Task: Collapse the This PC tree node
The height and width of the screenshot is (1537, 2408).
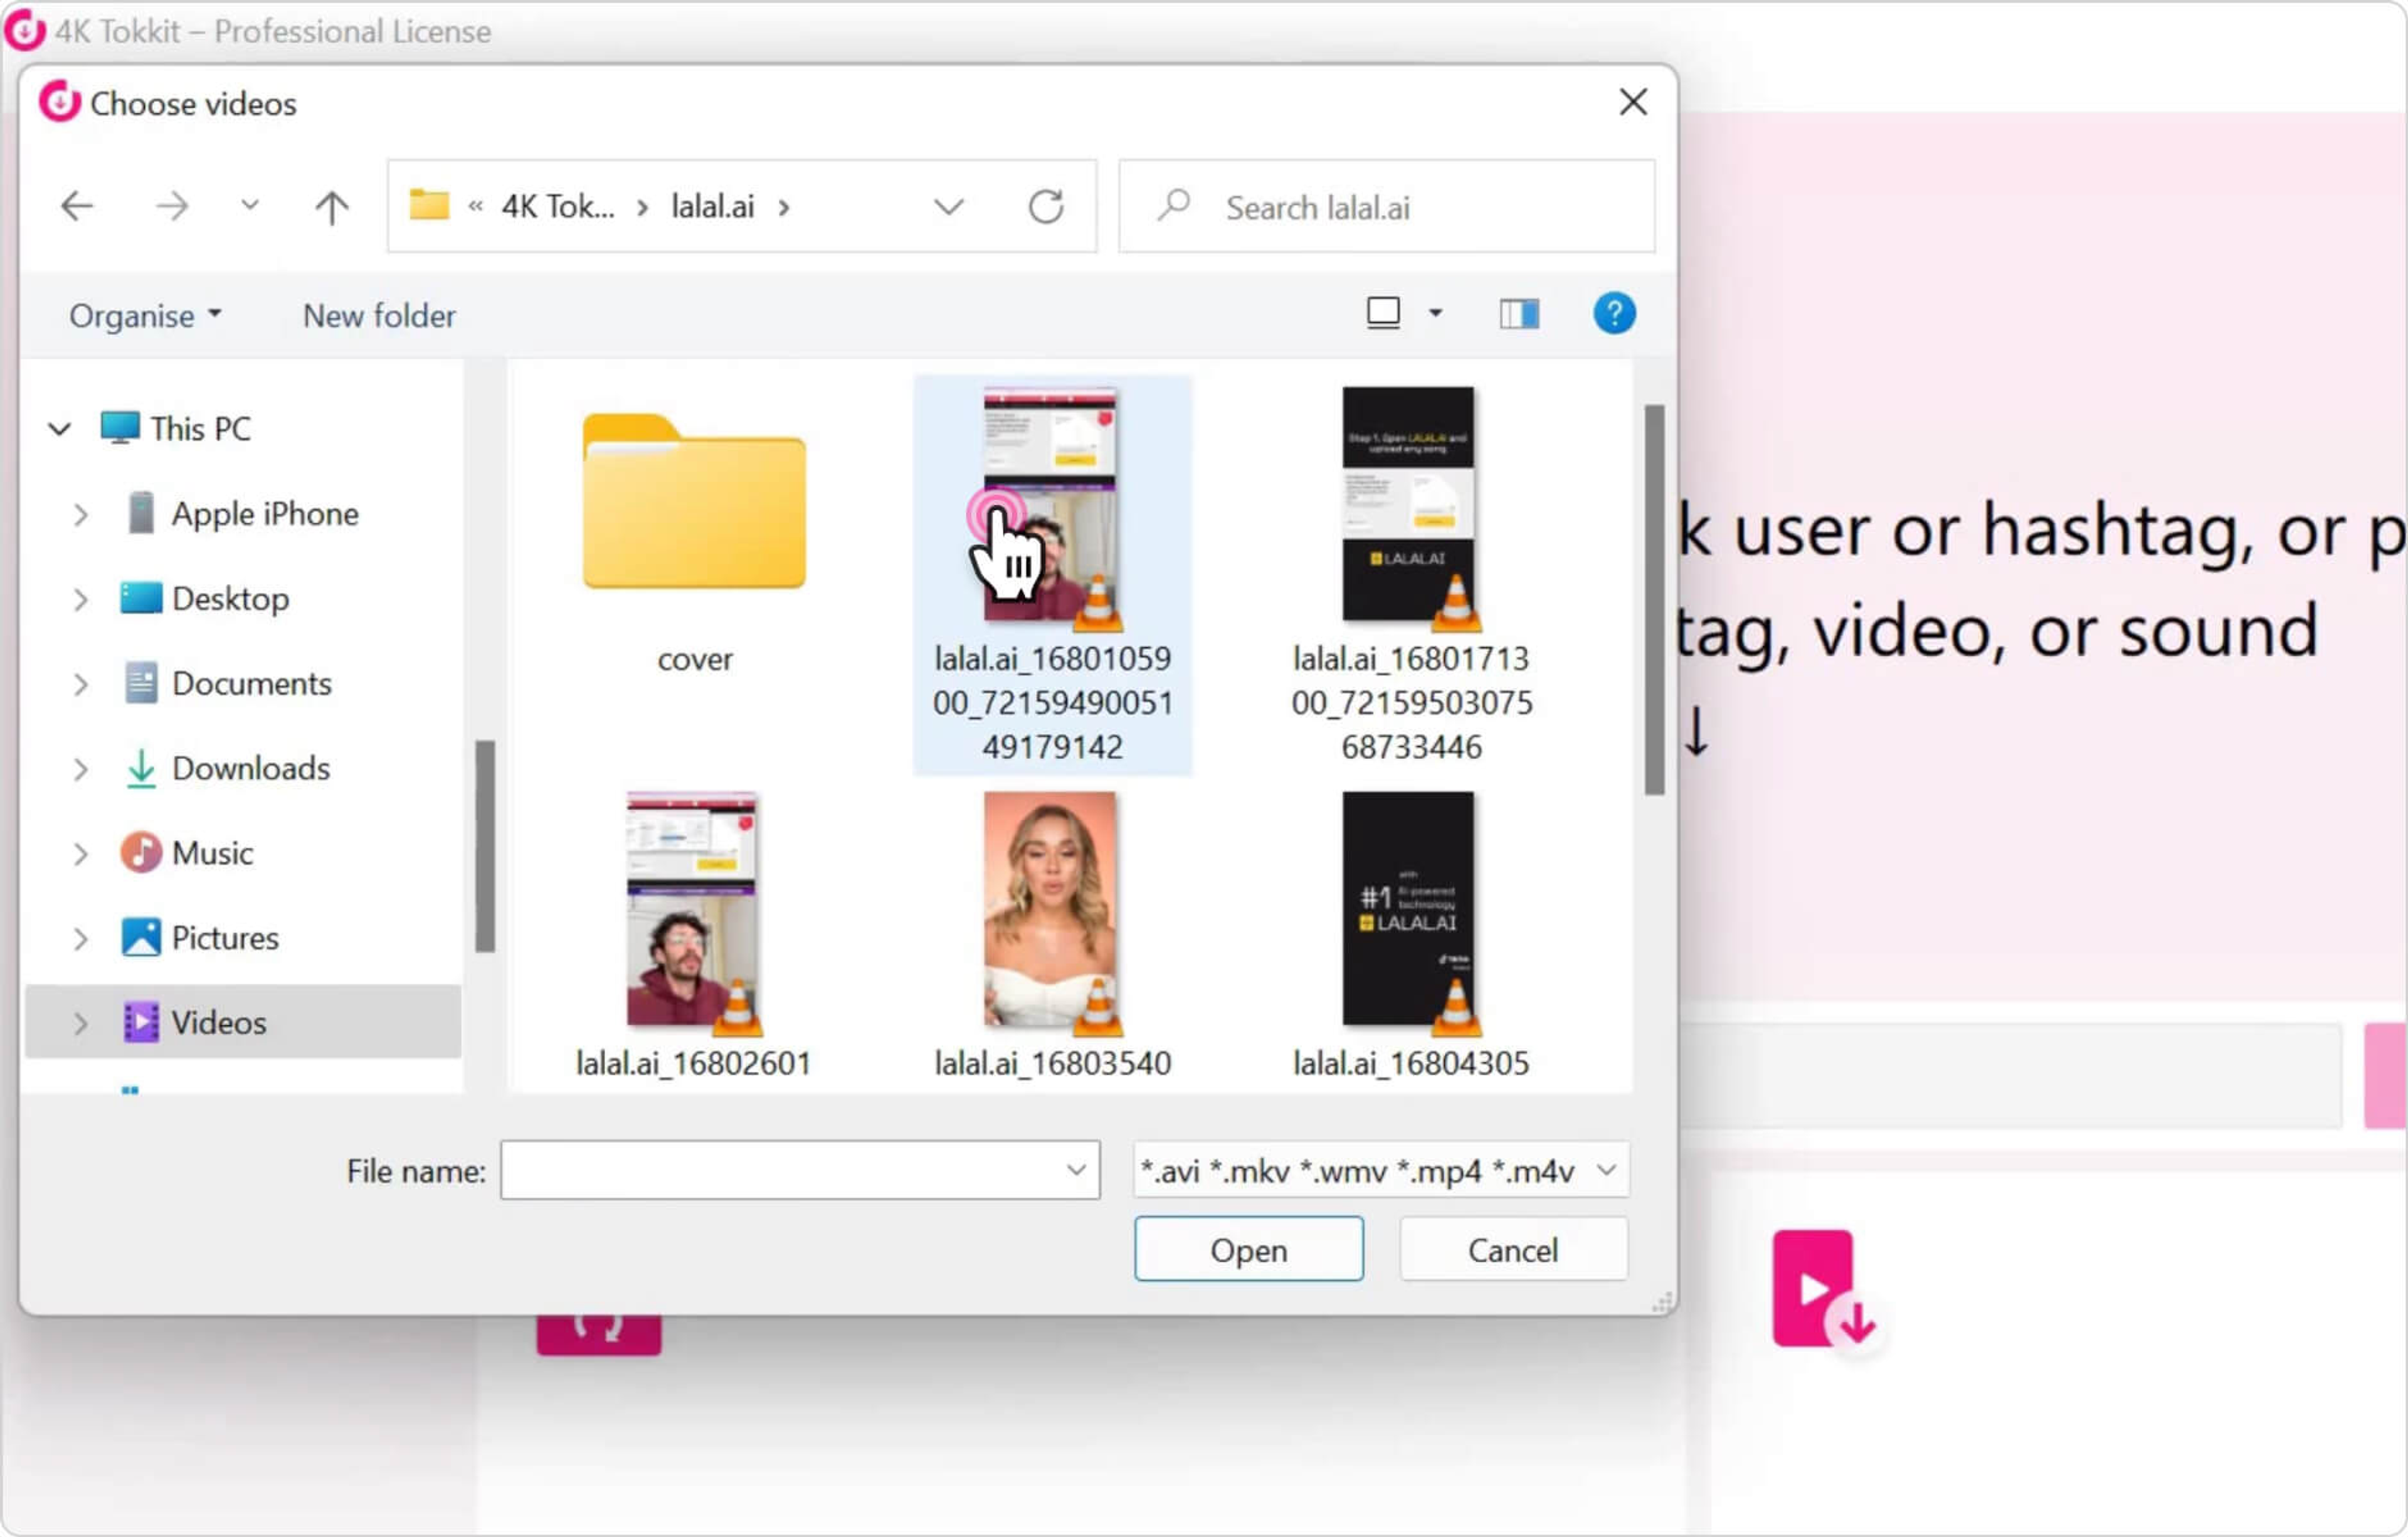Action: coord(60,429)
